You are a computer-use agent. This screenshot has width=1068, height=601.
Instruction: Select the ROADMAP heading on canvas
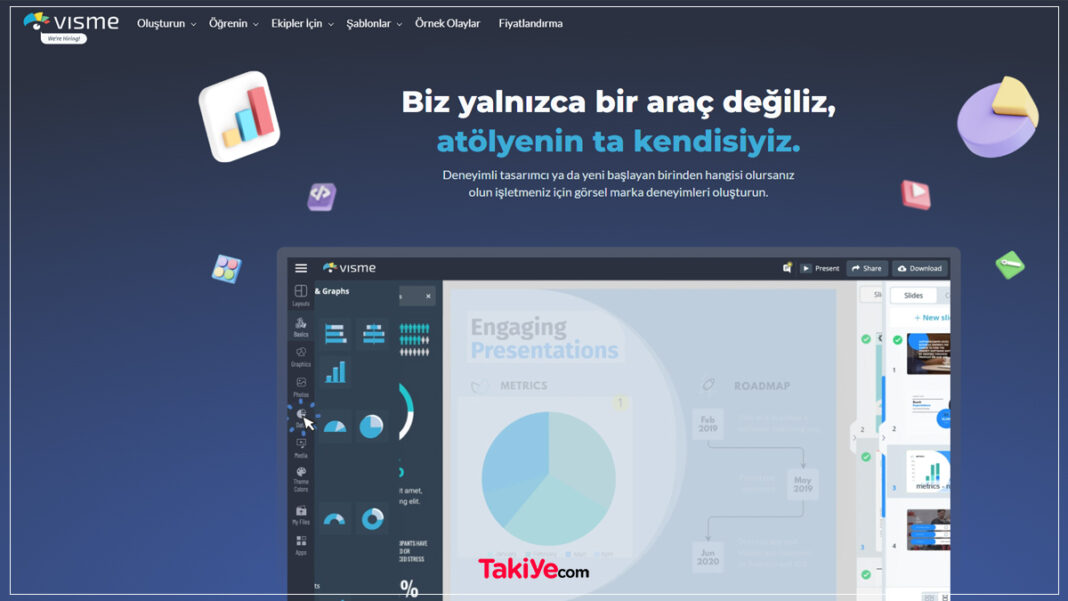[761, 386]
